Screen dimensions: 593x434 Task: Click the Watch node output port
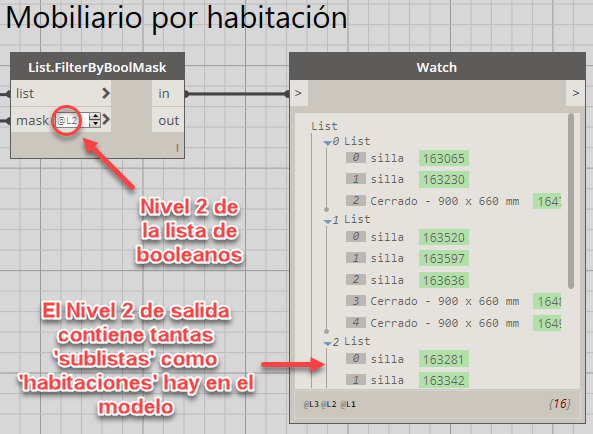tap(575, 93)
